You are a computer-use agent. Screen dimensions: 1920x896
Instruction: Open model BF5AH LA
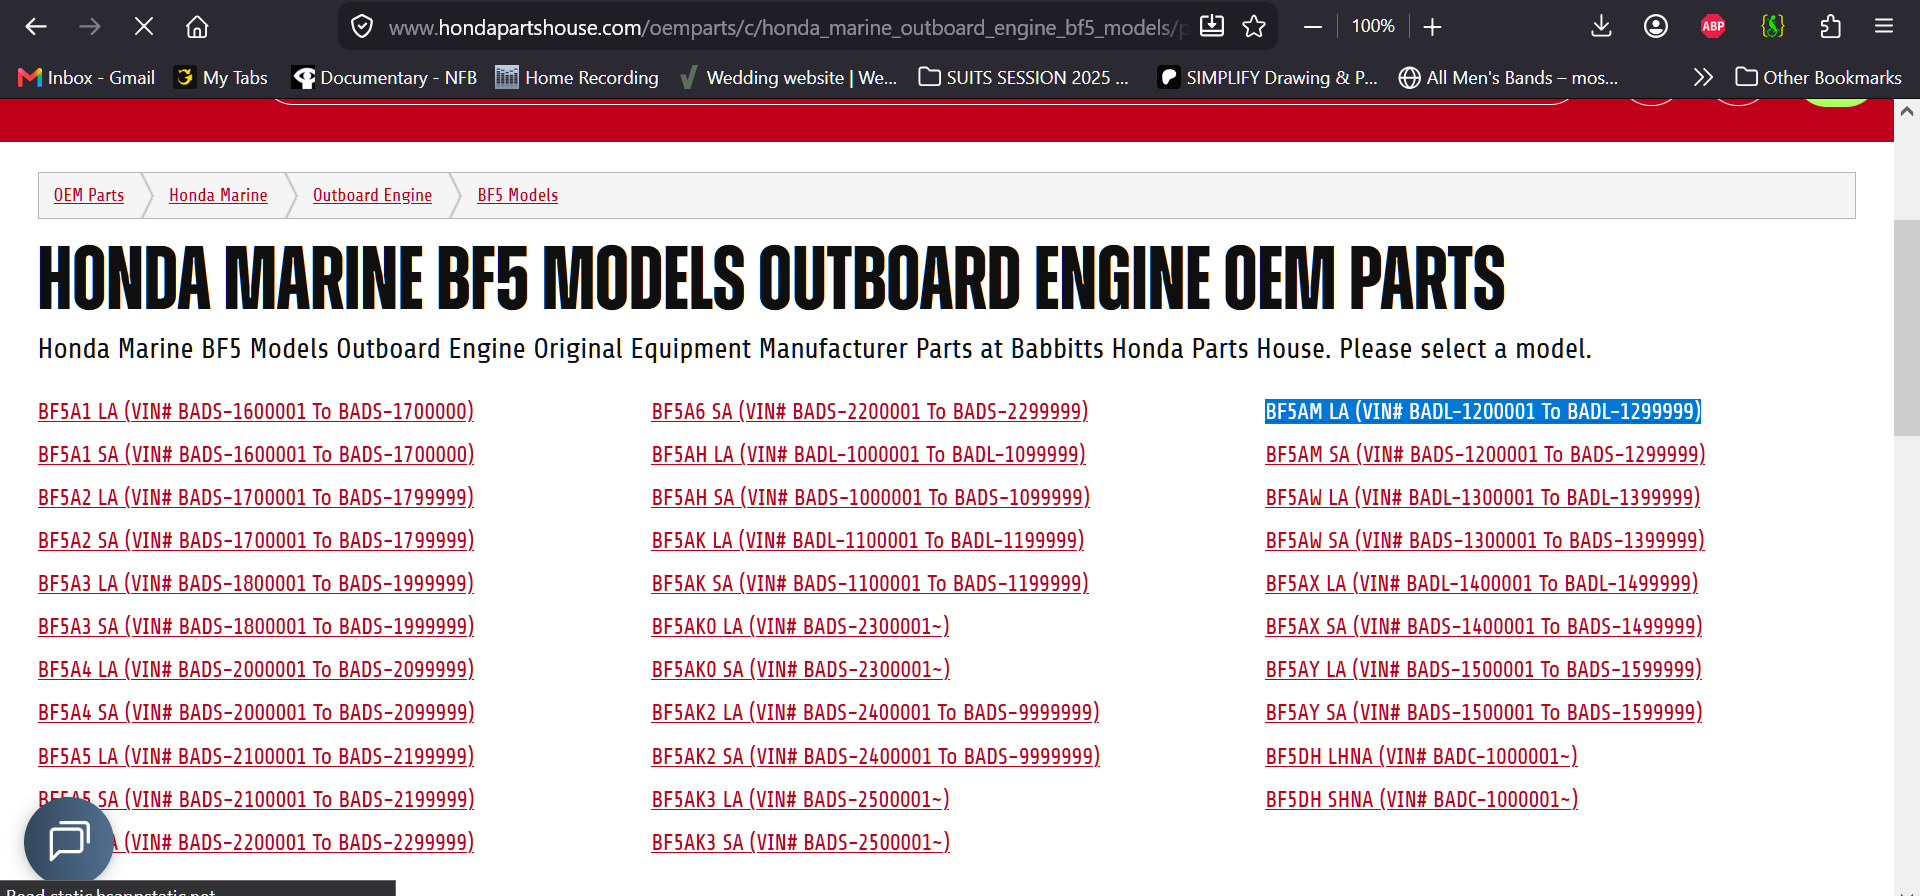pos(869,454)
